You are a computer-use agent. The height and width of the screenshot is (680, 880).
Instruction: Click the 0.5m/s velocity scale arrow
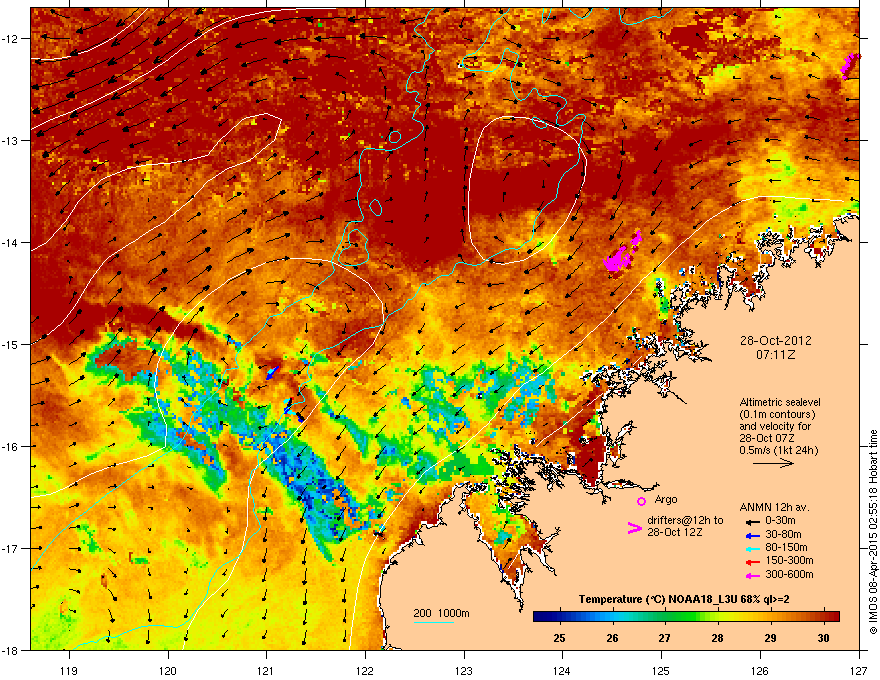[773, 463]
